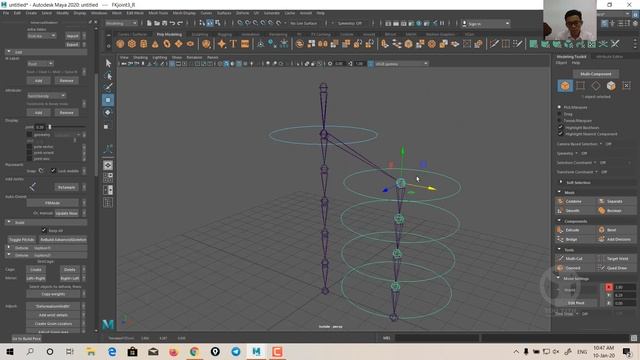Click the Multi-Component button
The height and width of the screenshot is (360, 640).
tap(596, 74)
